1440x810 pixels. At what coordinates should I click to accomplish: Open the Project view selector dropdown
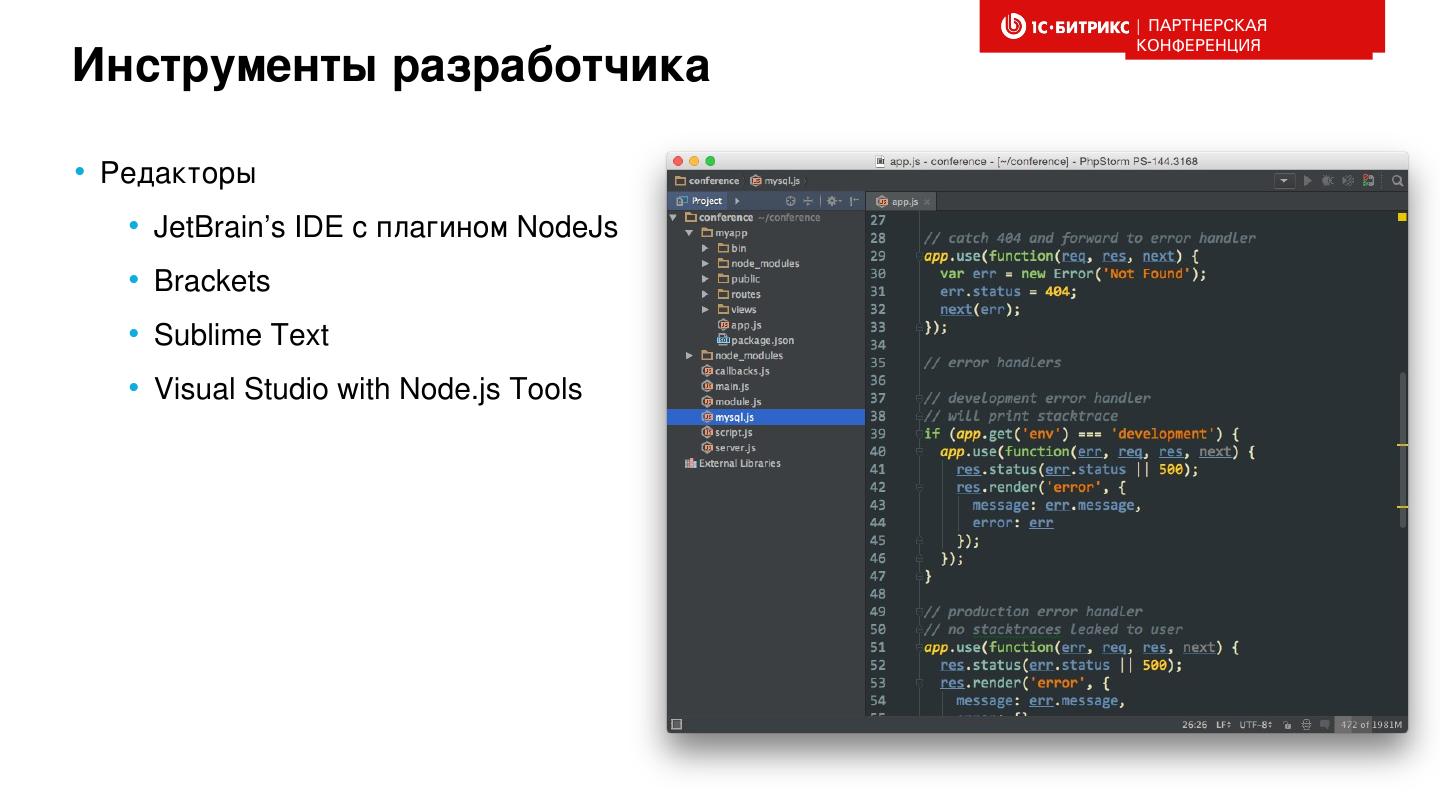pyautogui.click(x=699, y=201)
